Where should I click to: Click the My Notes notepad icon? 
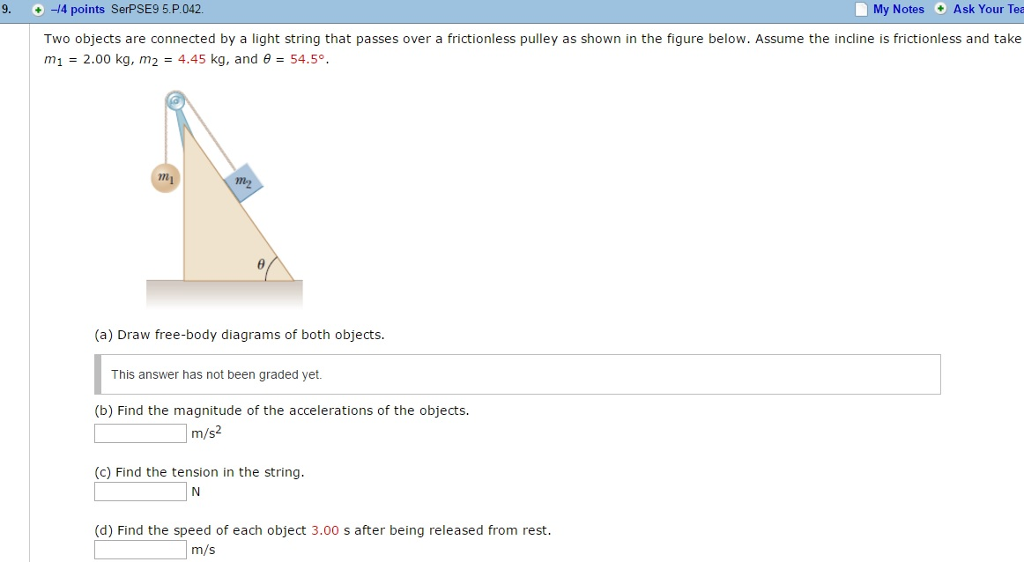coord(861,9)
